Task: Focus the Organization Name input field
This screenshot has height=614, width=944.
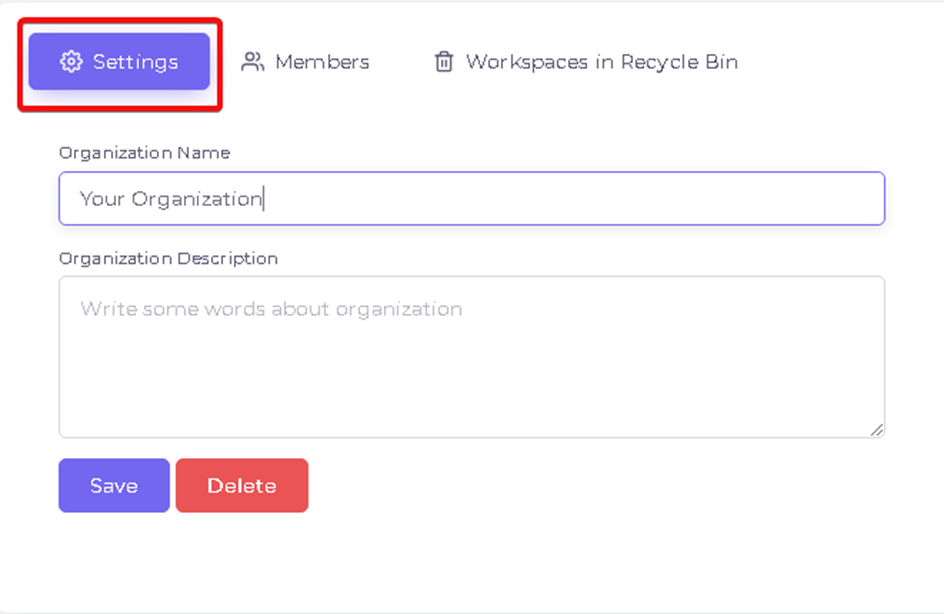Action: [x=471, y=199]
